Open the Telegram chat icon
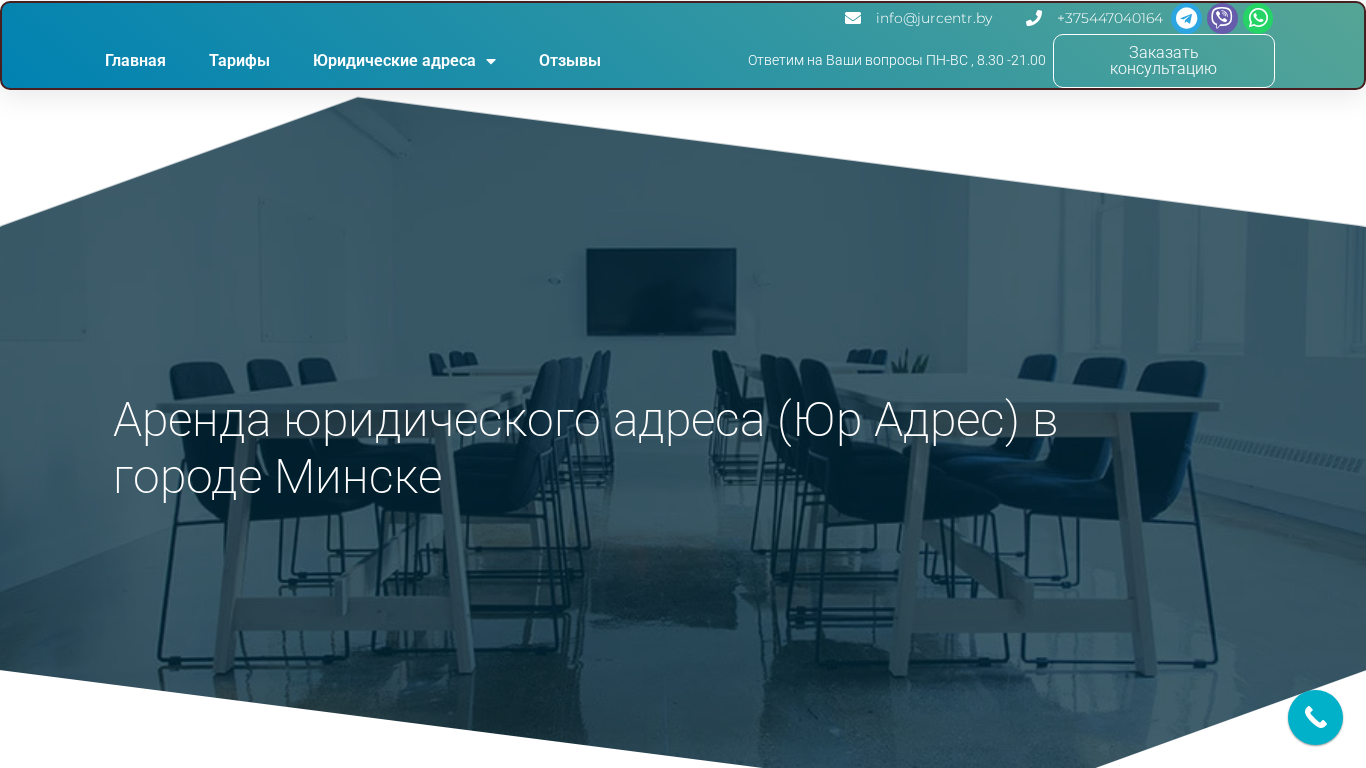1366x768 pixels. [1186, 18]
